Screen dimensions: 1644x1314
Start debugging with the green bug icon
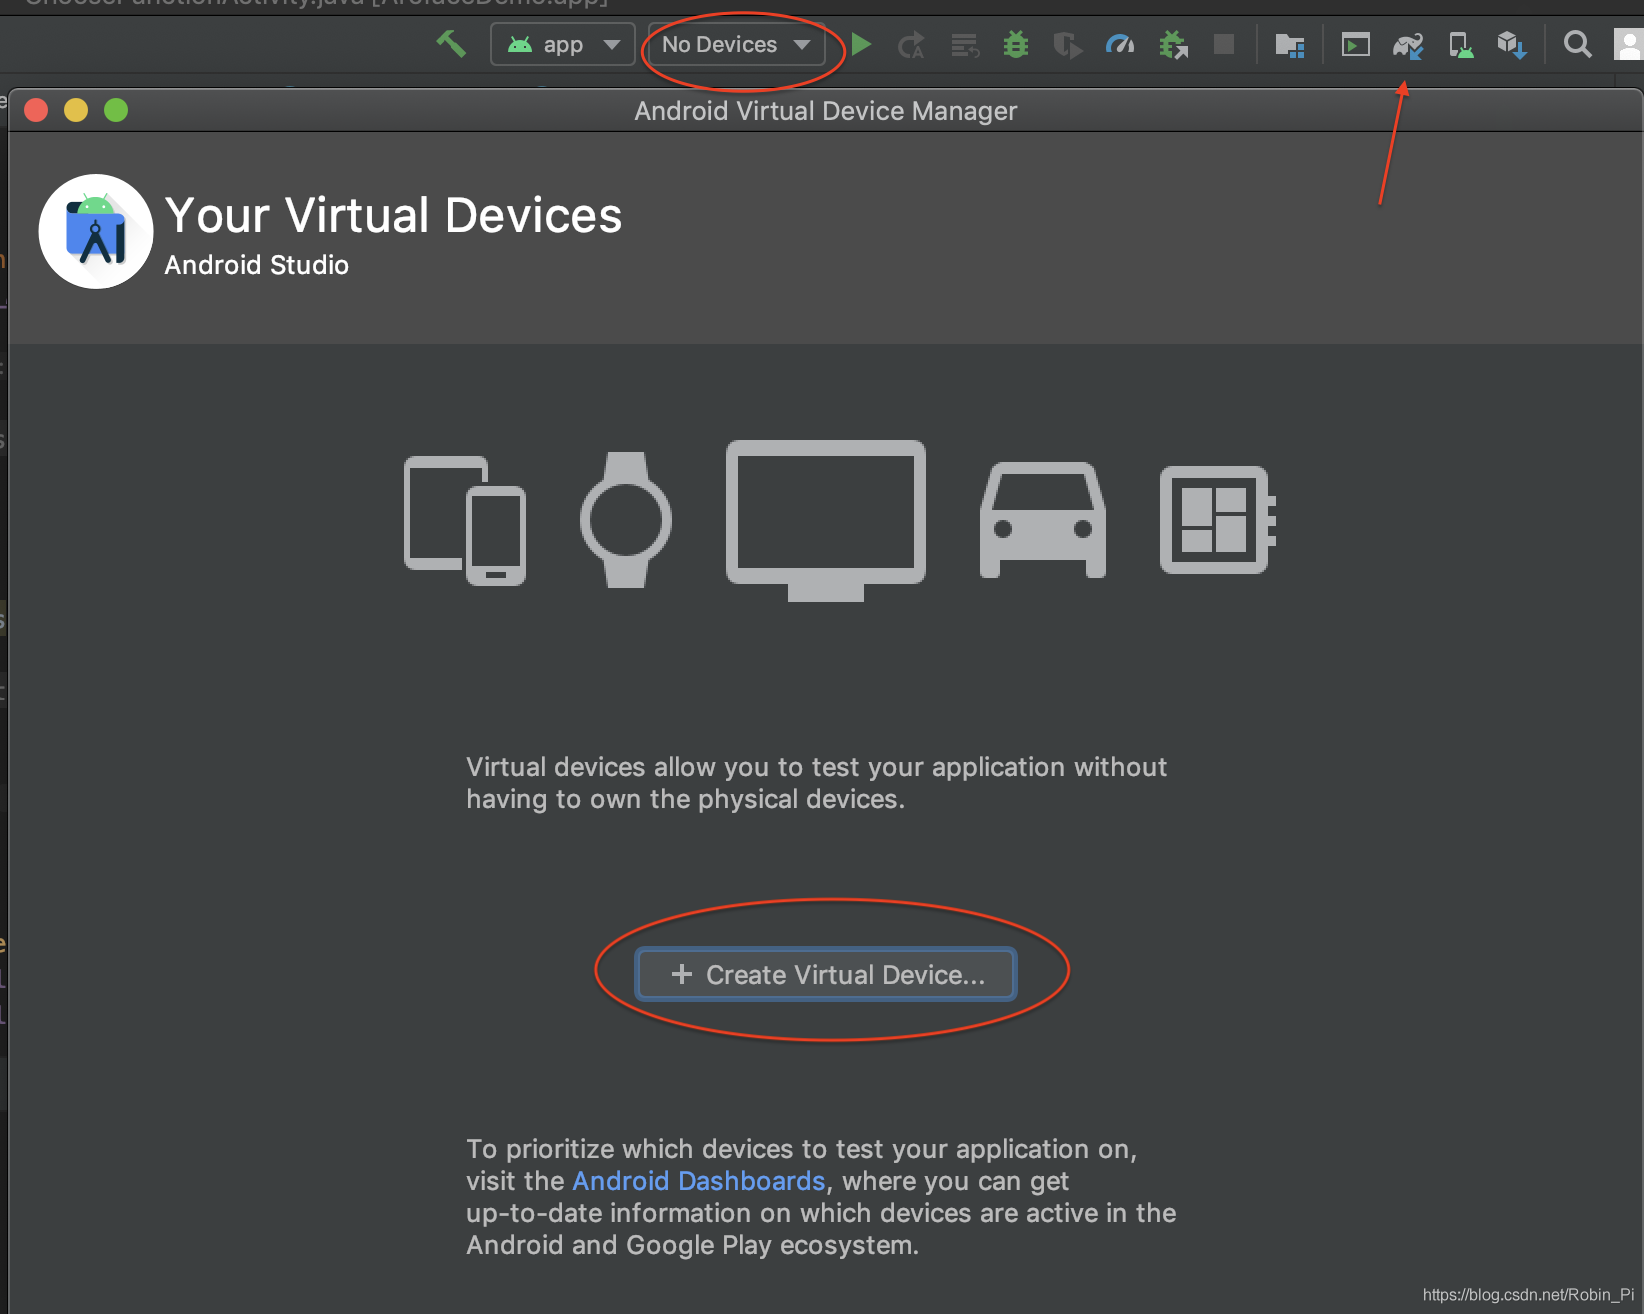(1016, 44)
